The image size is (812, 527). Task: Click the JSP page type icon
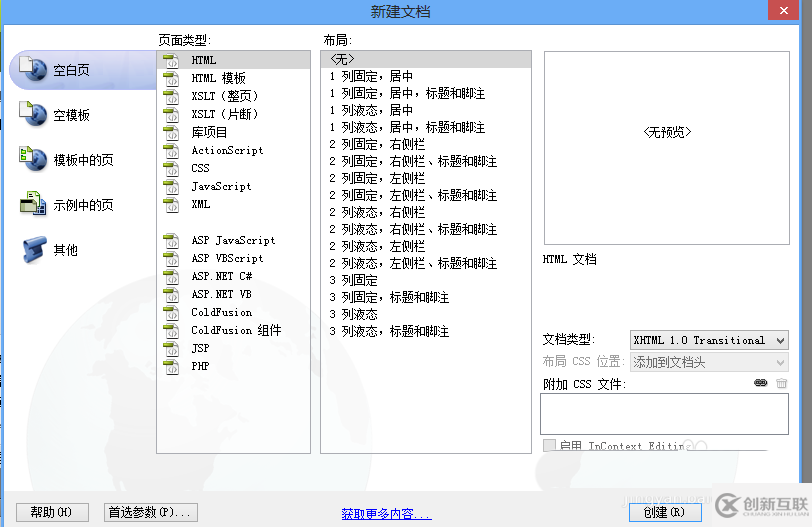(171, 348)
